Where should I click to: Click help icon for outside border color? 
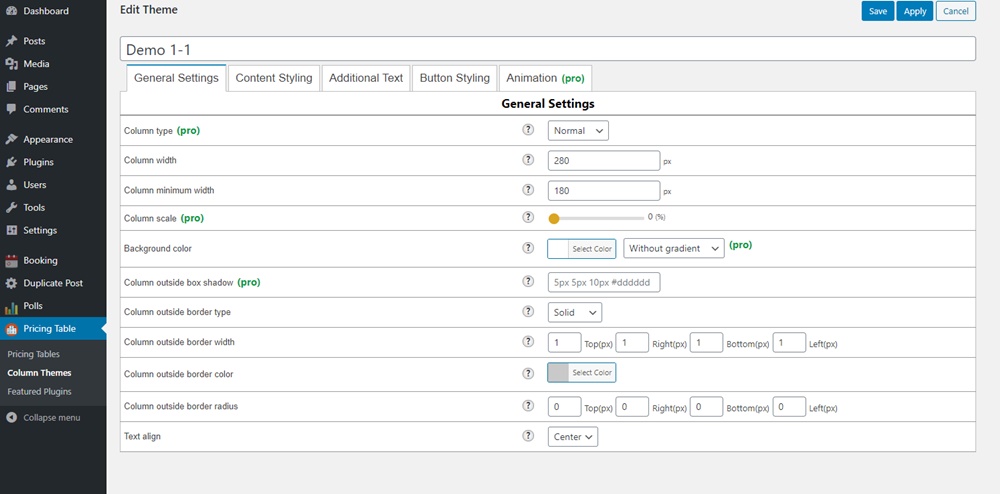coord(528,373)
